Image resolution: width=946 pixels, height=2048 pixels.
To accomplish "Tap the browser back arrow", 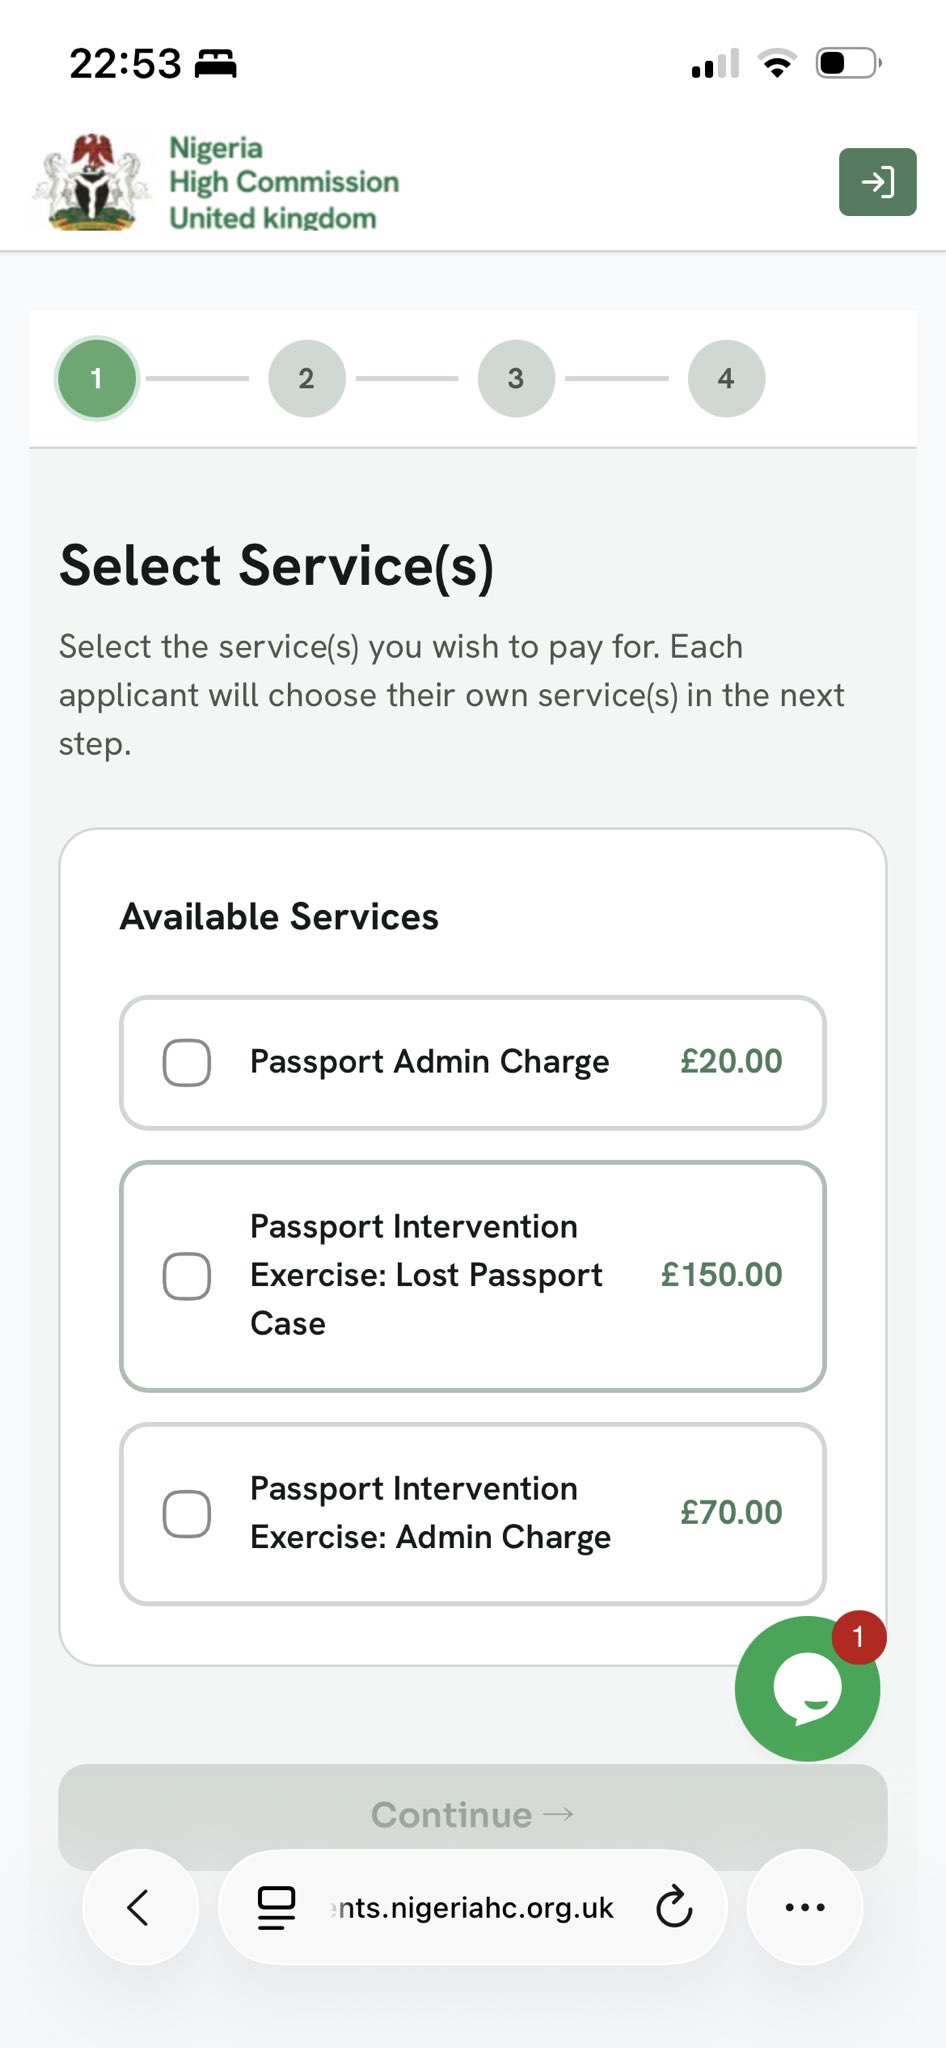I will (x=140, y=1907).
